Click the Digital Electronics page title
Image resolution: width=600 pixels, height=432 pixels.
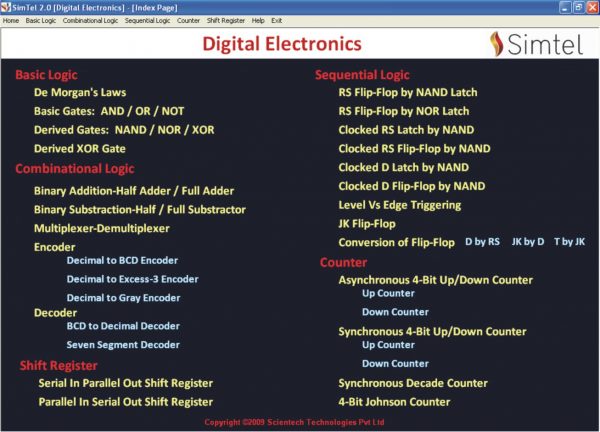(x=282, y=44)
